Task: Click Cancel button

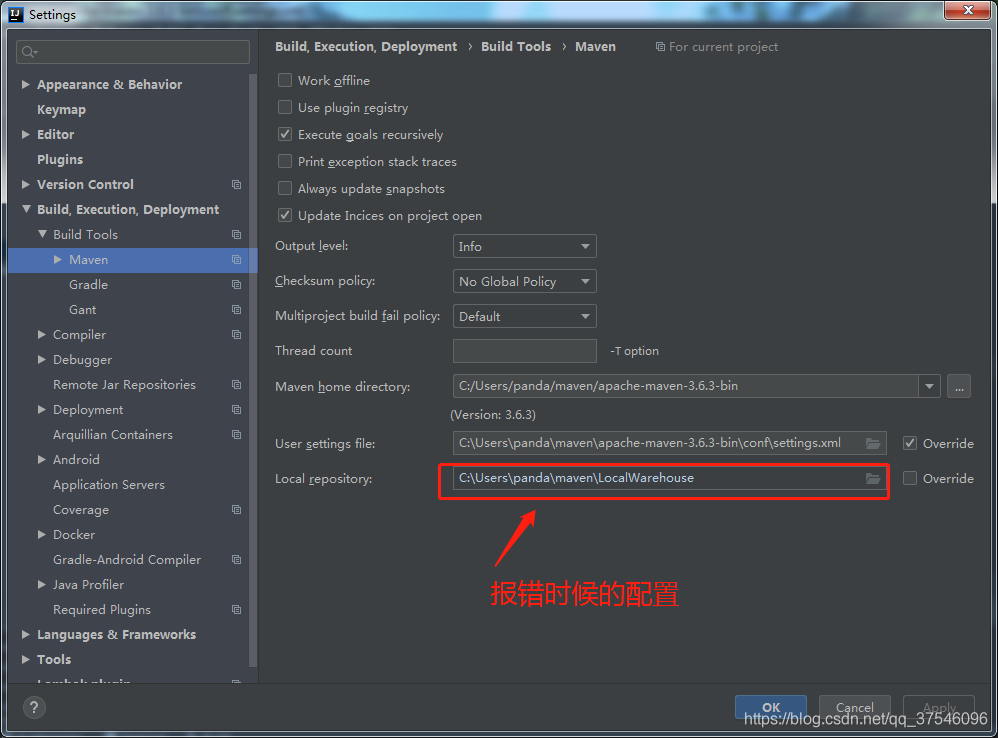Action: coord(855,707)
